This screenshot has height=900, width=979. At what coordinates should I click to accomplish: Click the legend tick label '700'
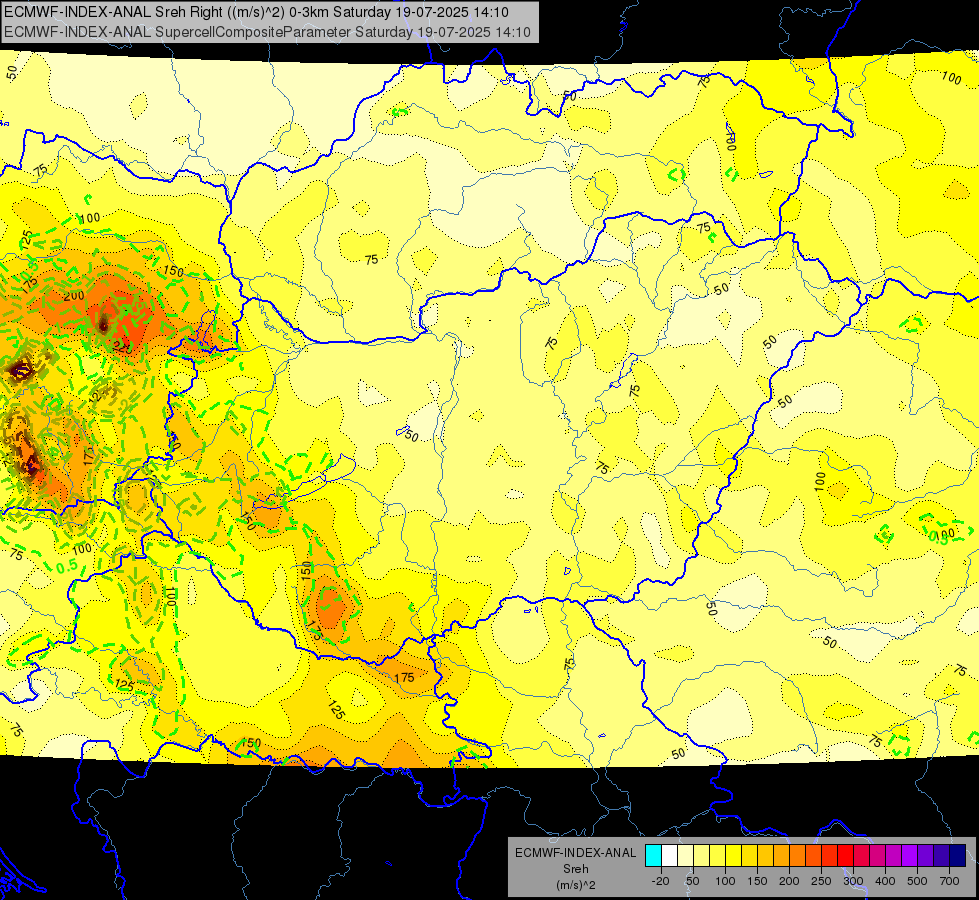click(x=949, y=881)
